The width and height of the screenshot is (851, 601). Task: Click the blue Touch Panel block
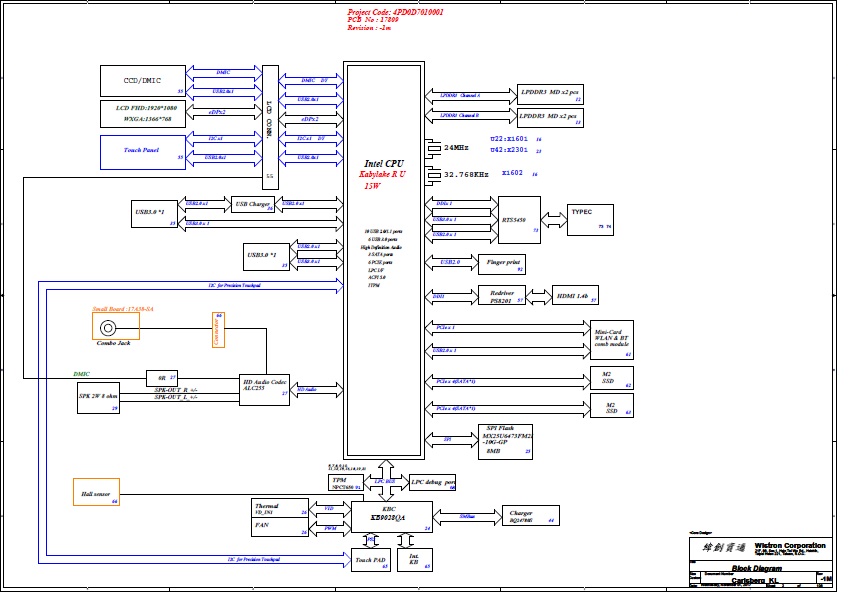[x=143, y=152]
